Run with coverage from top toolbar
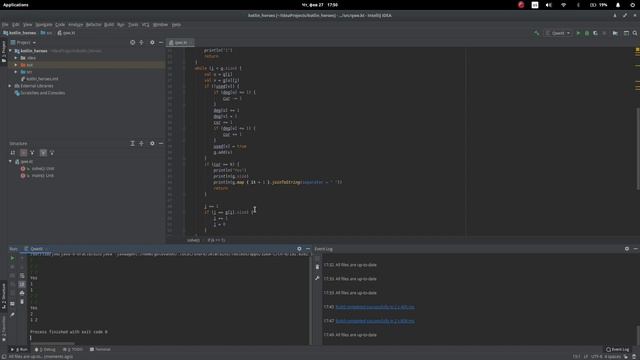This screenshot has width=640, height=360. tap(596, 33)
